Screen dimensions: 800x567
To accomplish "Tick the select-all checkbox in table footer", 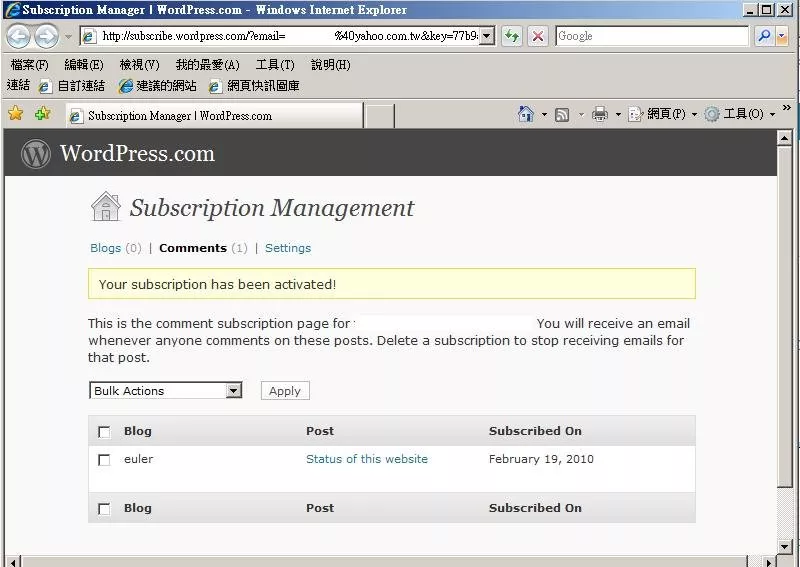I will pyautogui.click(x=104, y=509).
